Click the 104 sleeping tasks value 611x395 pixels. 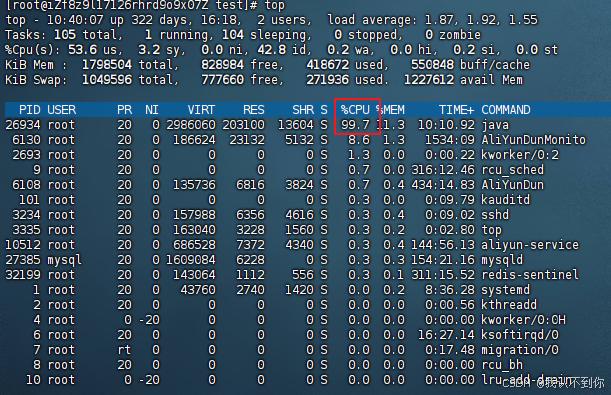(233, 35)
